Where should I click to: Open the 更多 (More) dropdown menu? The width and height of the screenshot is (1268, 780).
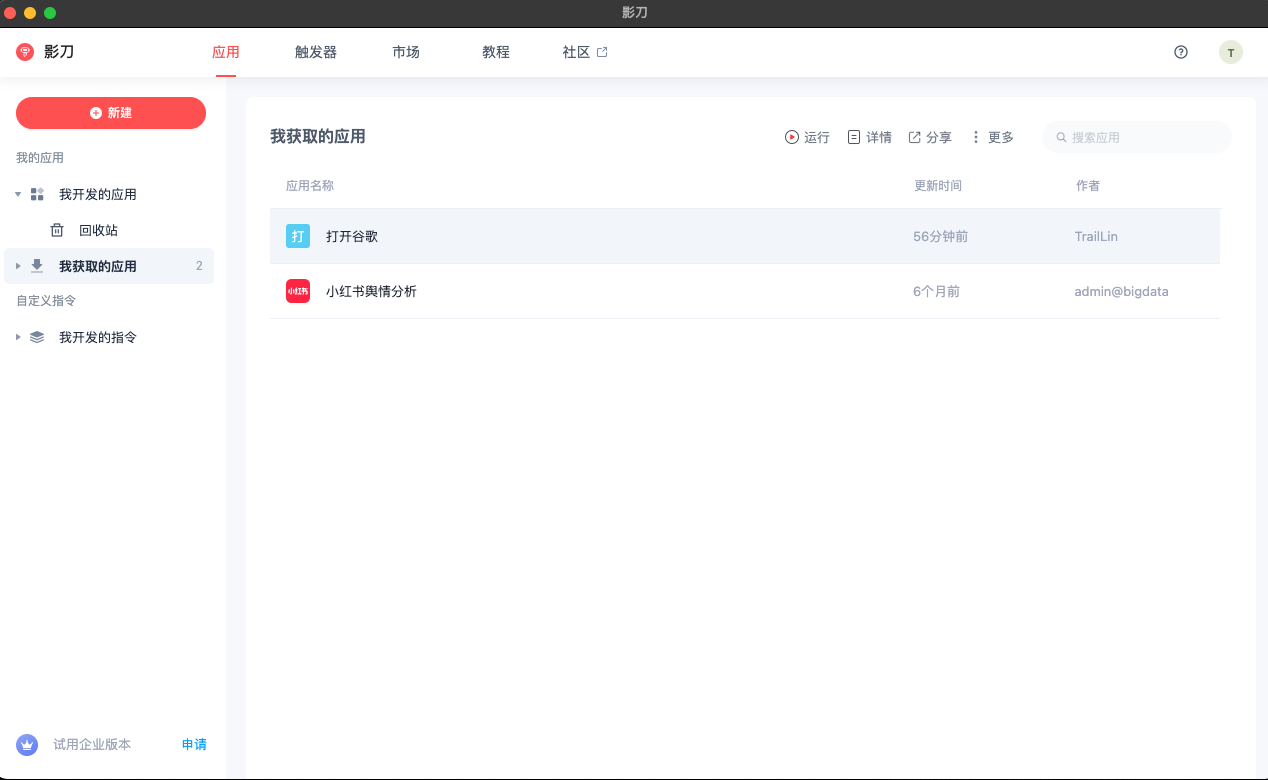point(991,137)
